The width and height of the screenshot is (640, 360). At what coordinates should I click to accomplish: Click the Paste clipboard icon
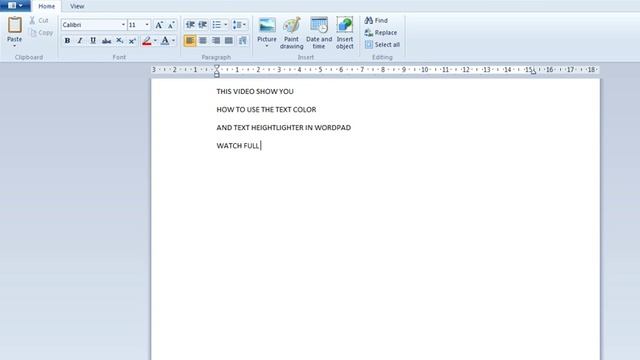(15, 25)
